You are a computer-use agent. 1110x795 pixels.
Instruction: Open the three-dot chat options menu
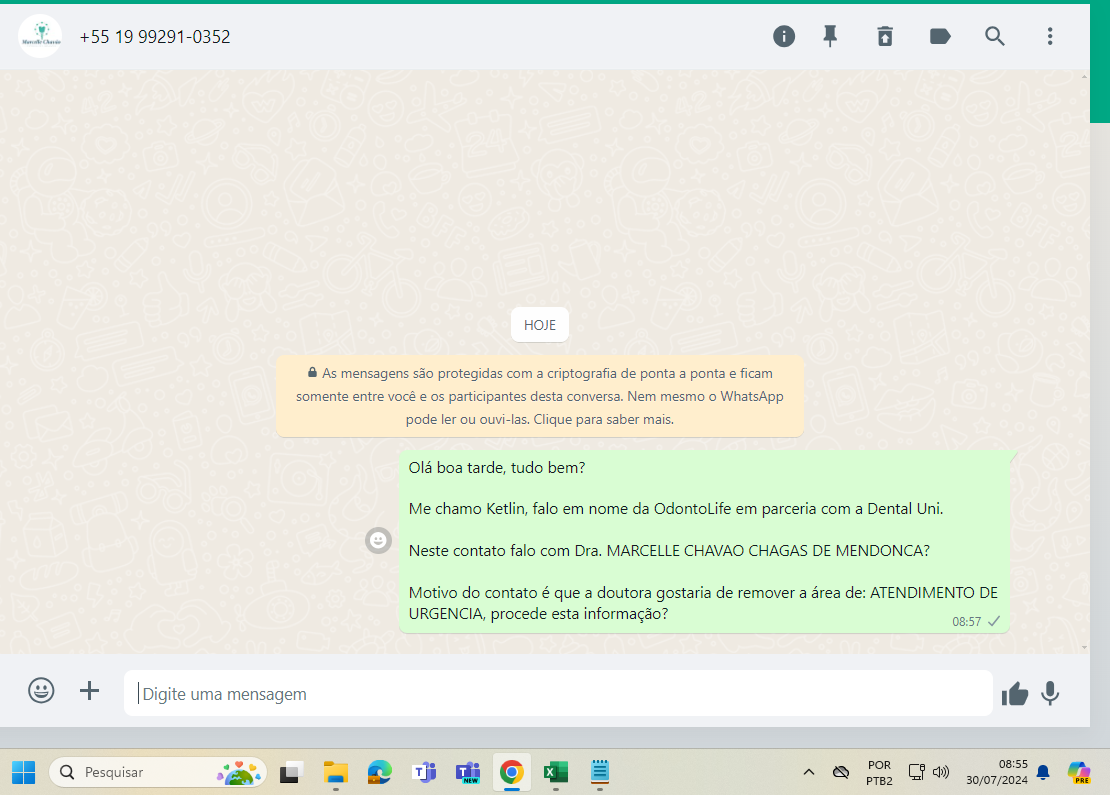1050,36
